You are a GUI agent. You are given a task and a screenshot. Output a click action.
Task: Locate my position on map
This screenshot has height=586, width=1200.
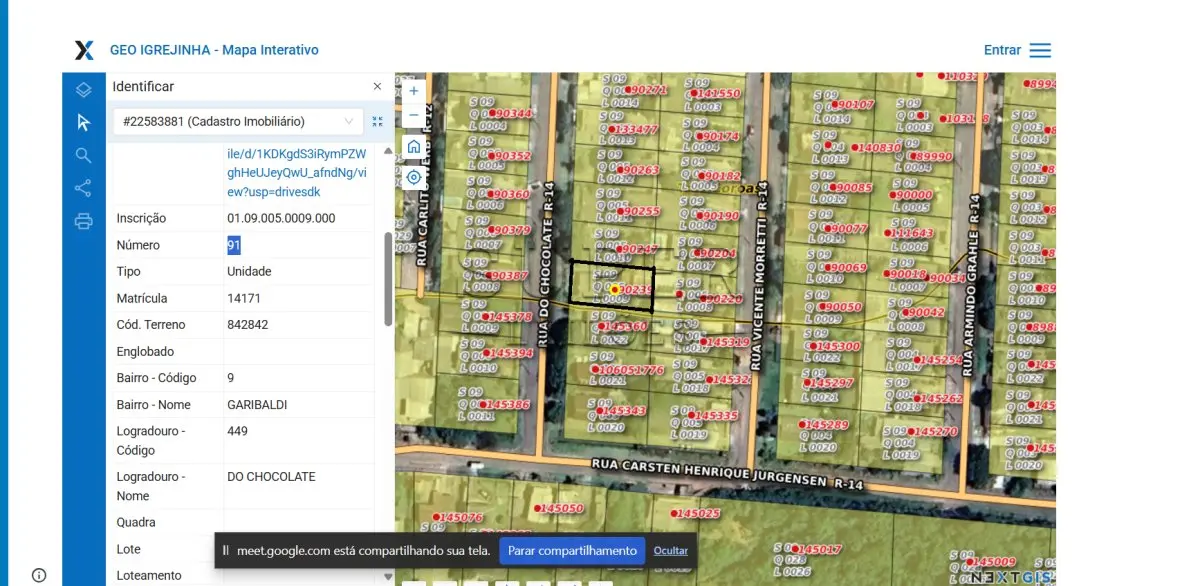(x=414, y=177)
